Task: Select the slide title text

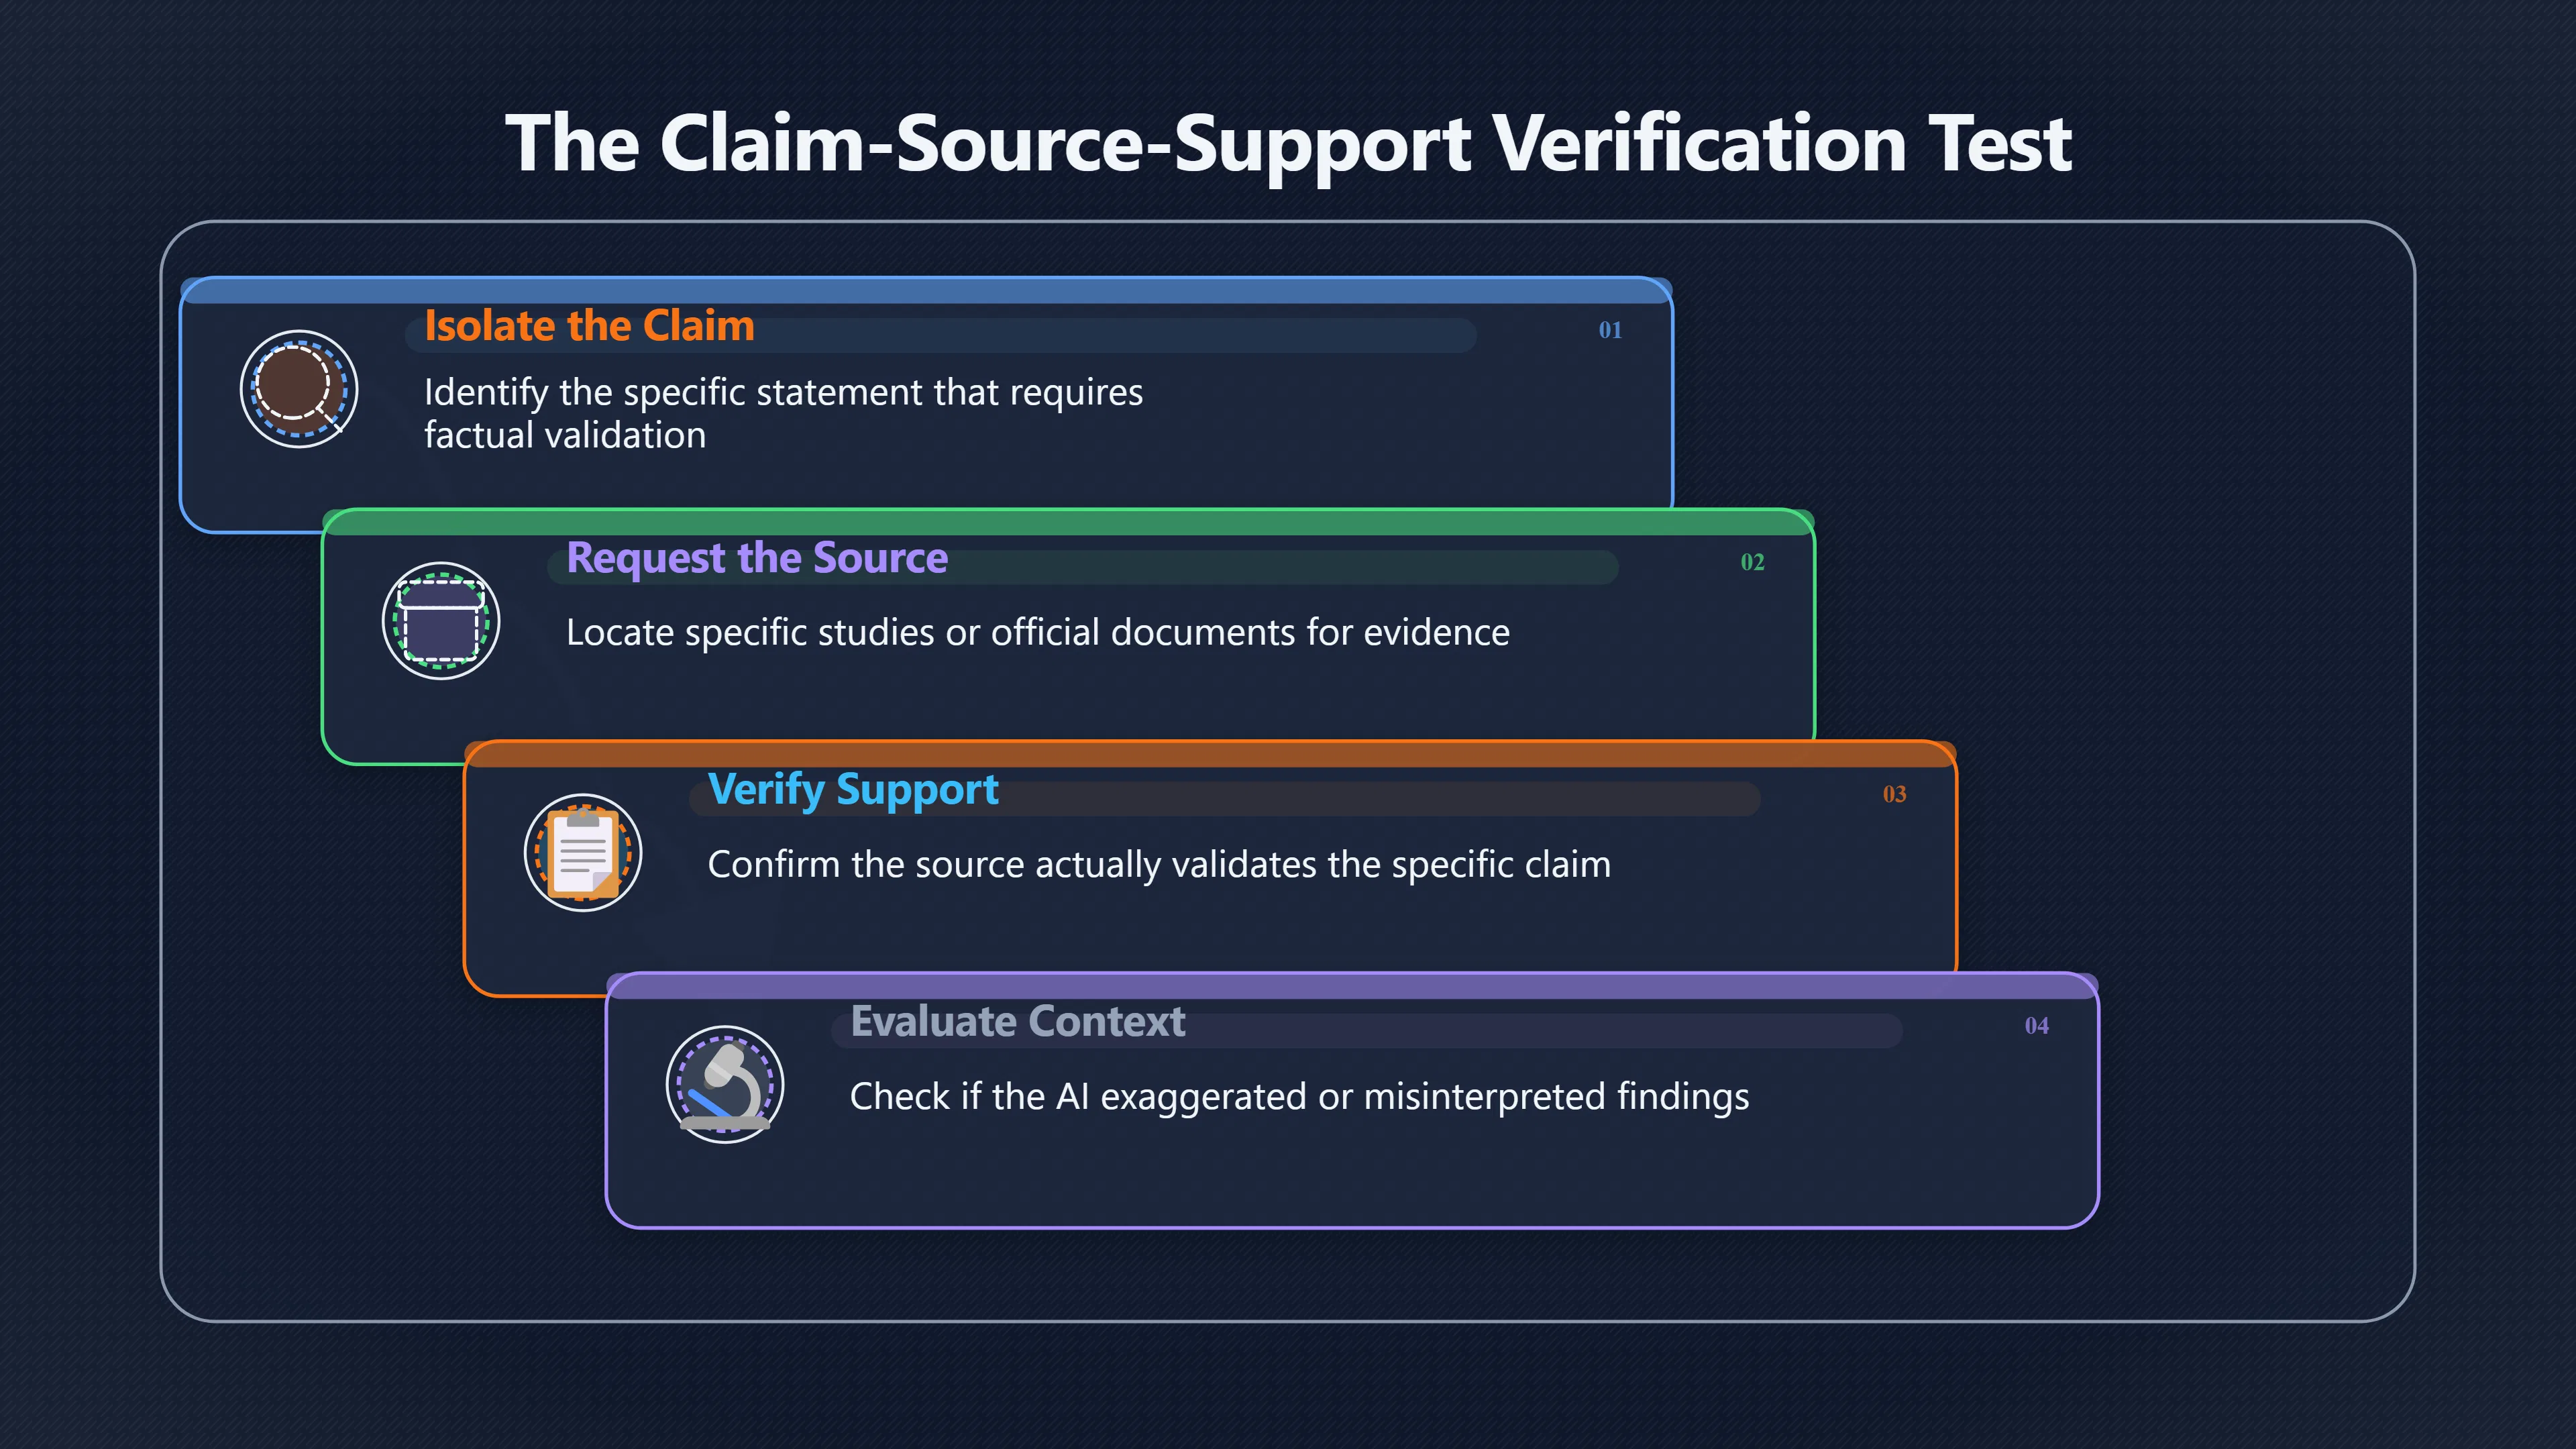Action: pos(1288,144)
